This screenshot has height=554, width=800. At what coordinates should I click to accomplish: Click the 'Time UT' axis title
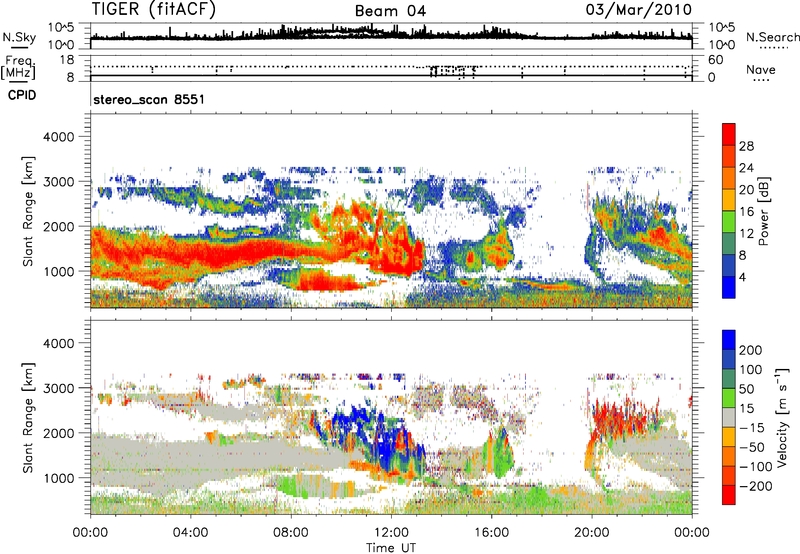click(391, 548)
